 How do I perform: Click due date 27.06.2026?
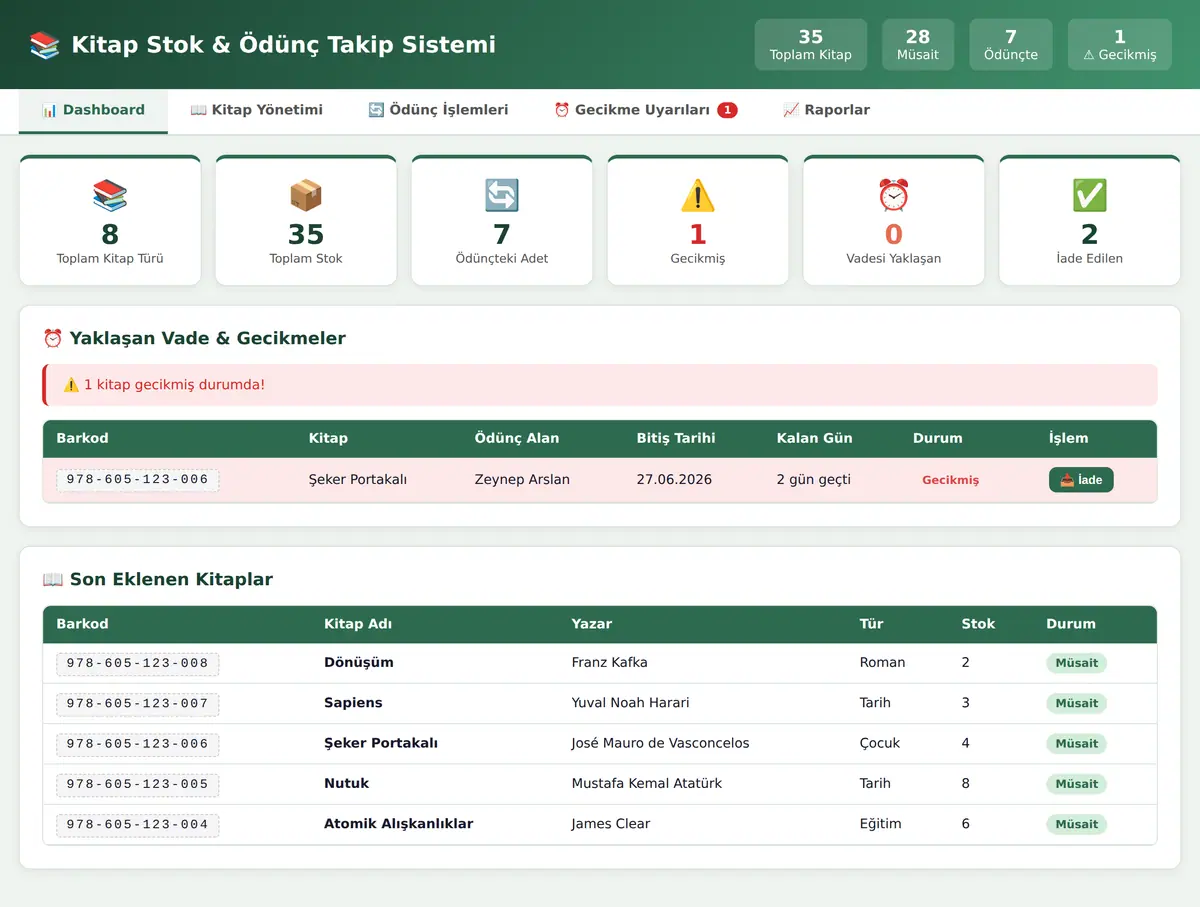pos(674,480)
